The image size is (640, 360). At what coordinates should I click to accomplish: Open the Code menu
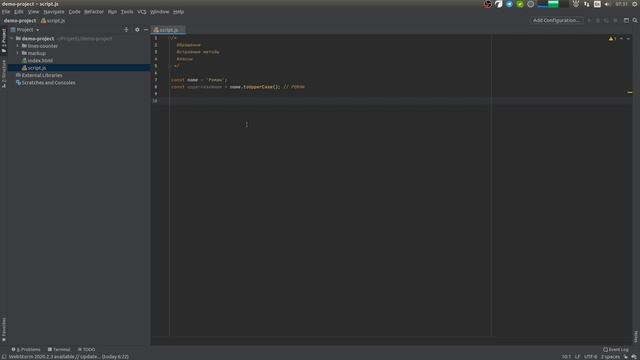tap(74, 12)
